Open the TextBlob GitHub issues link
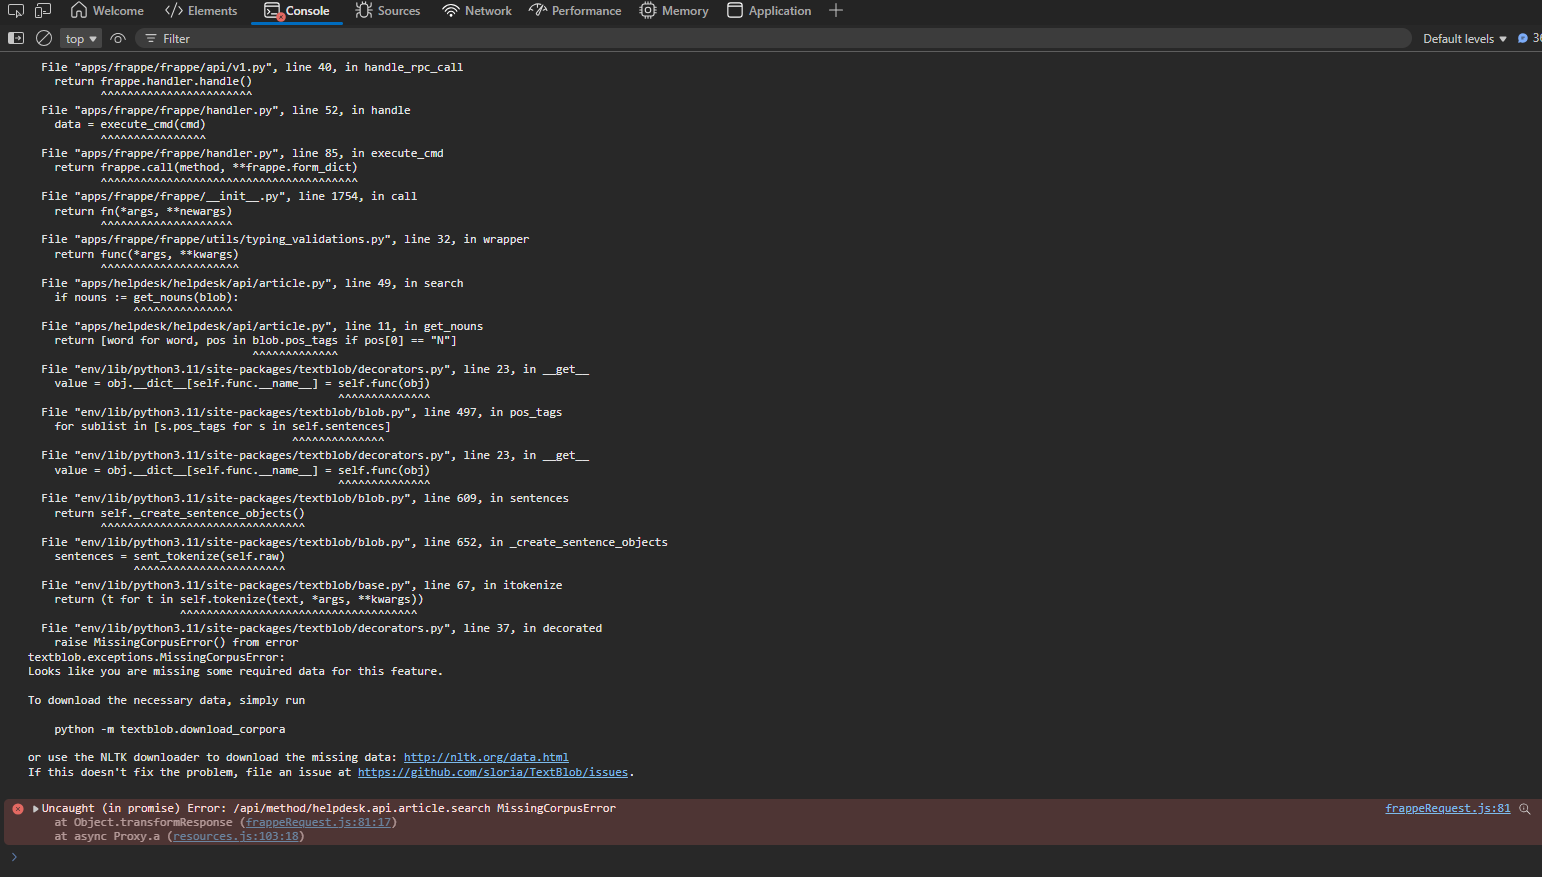 (493, 772)
